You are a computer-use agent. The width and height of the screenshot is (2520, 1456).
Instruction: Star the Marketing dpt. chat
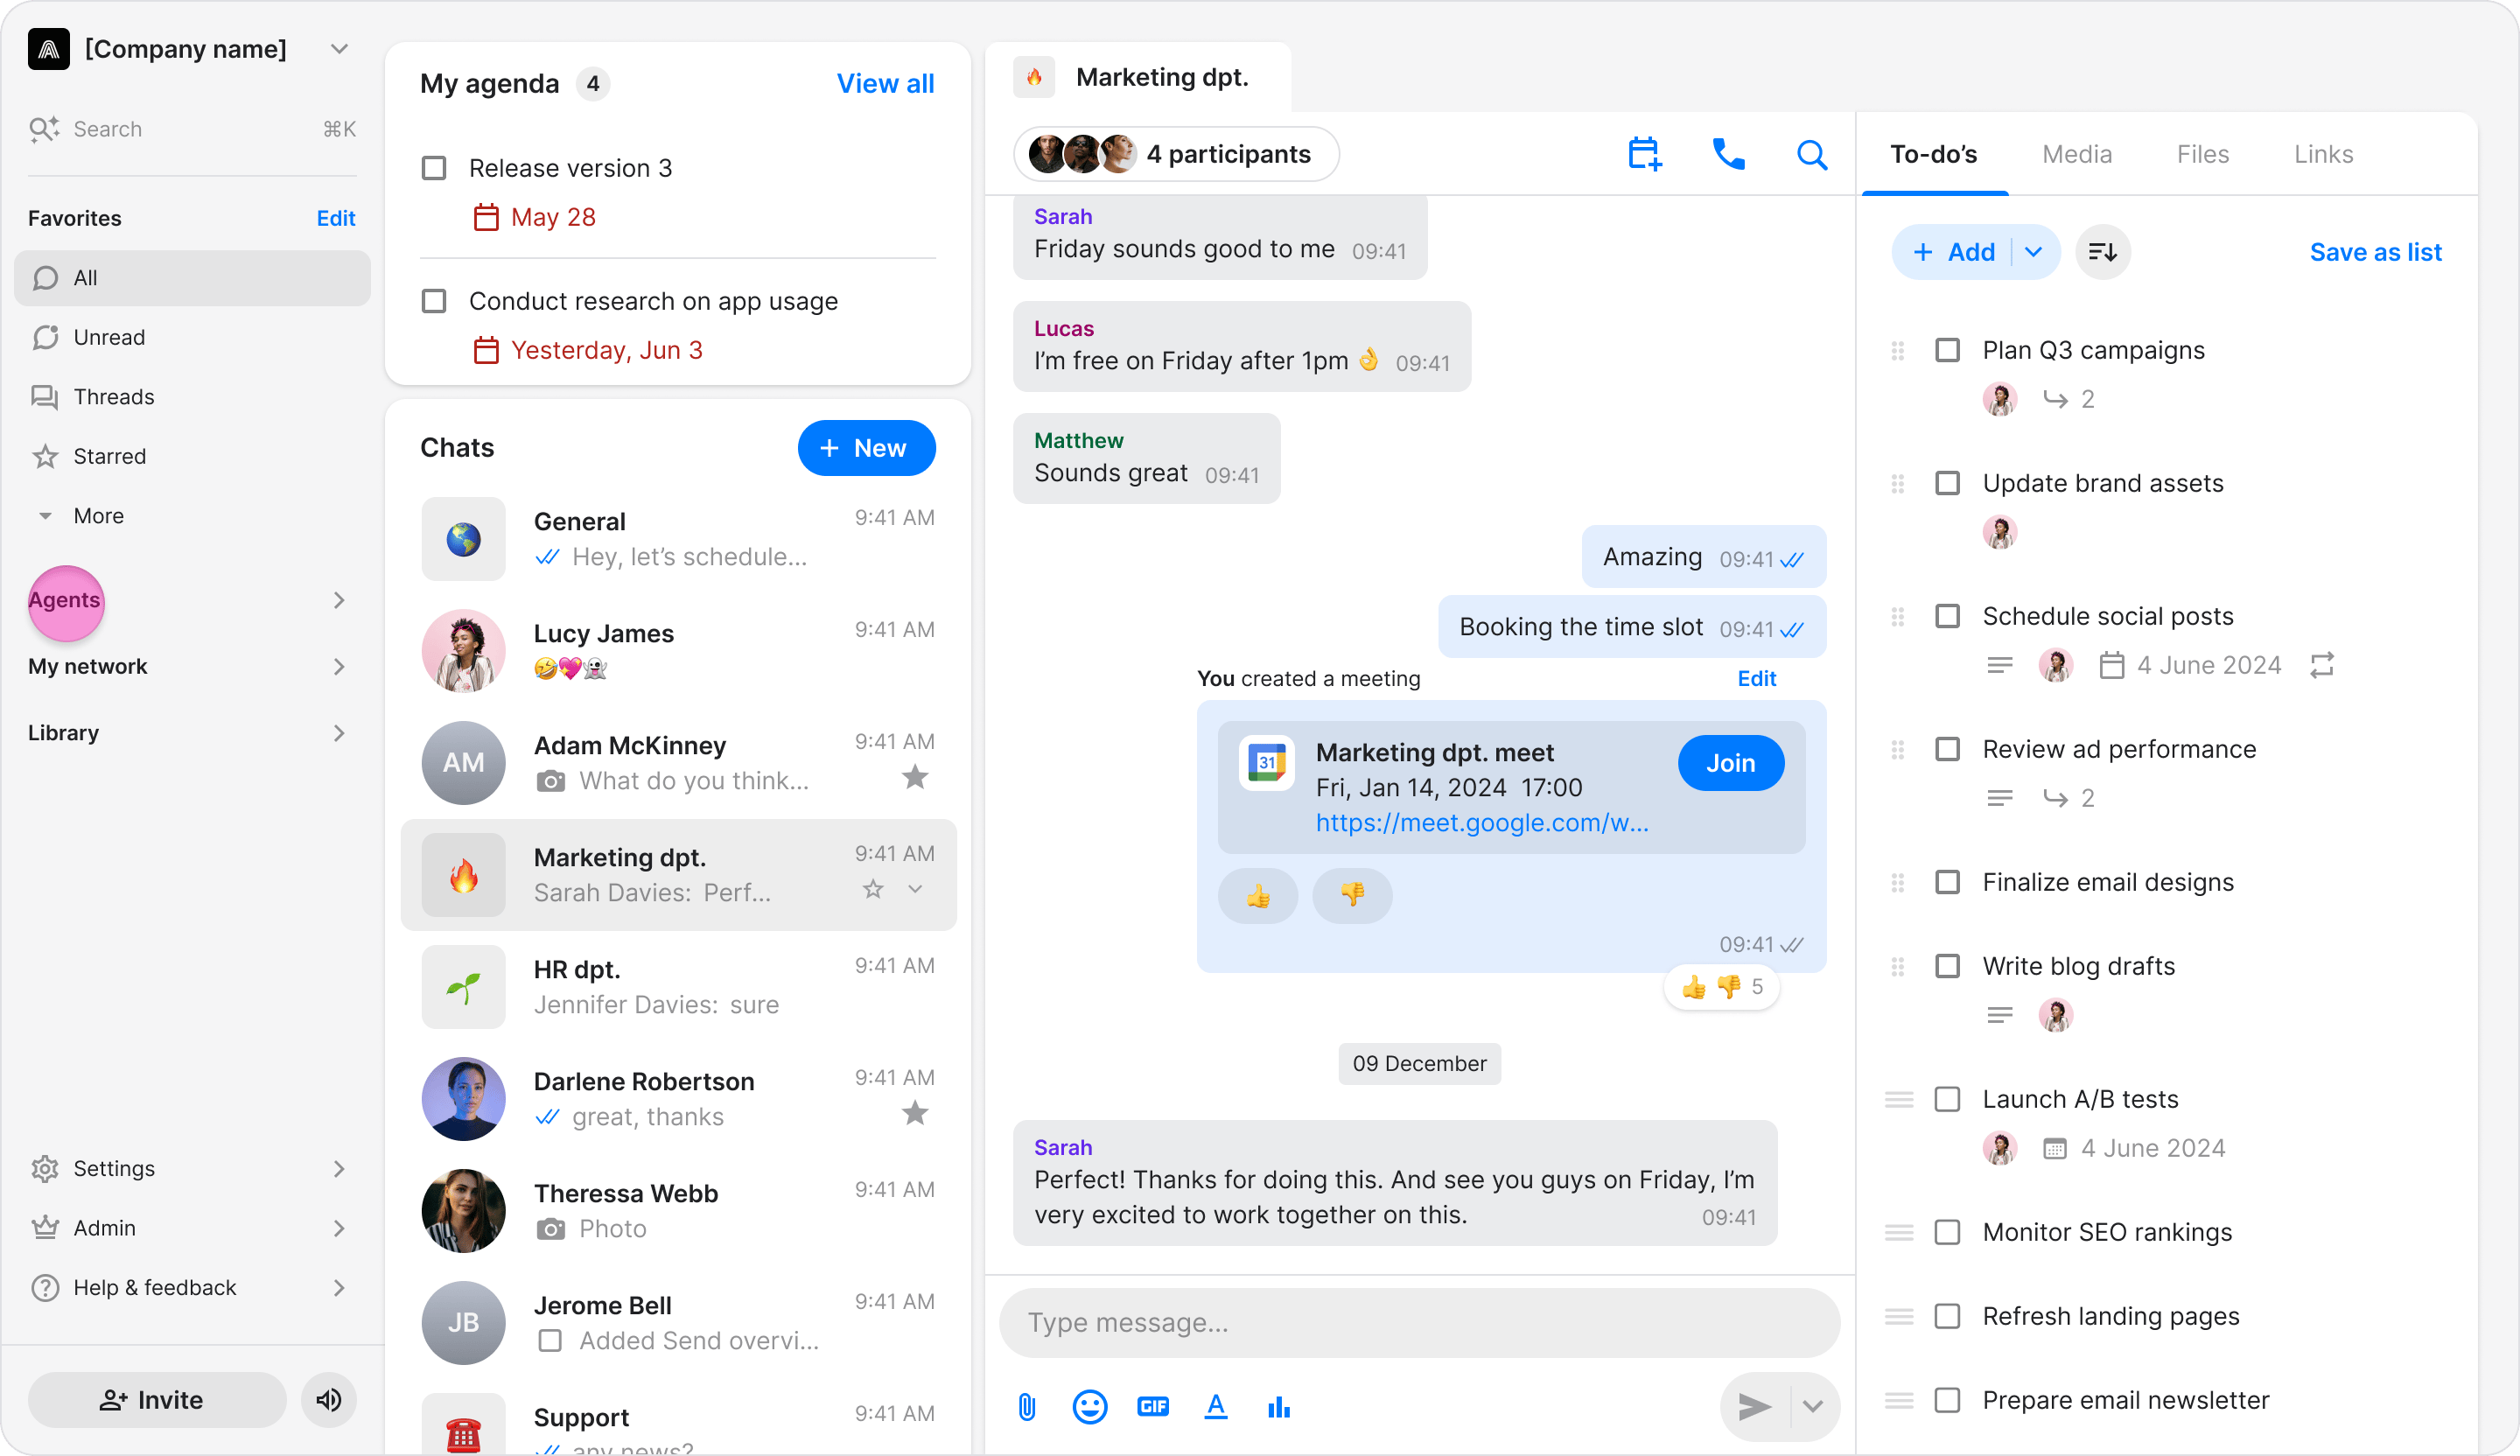pos(873,889)
